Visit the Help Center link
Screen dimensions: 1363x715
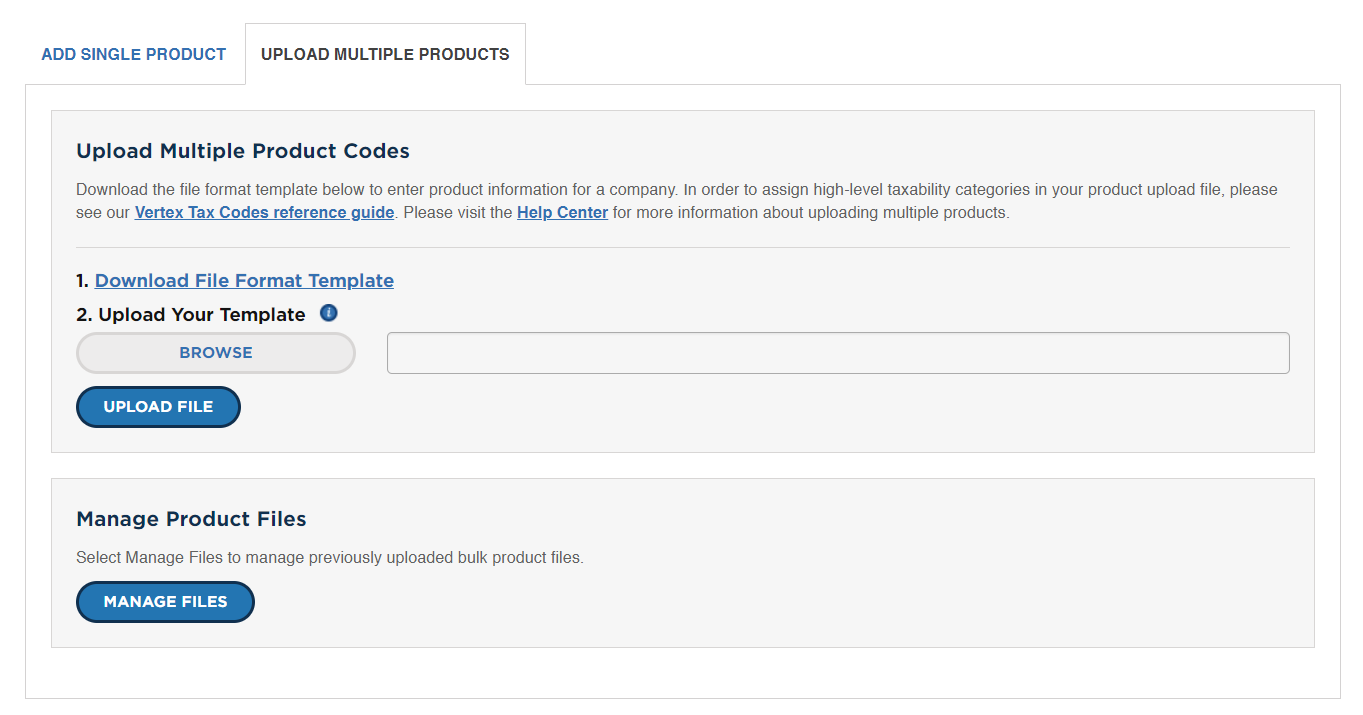click(562, 212)
